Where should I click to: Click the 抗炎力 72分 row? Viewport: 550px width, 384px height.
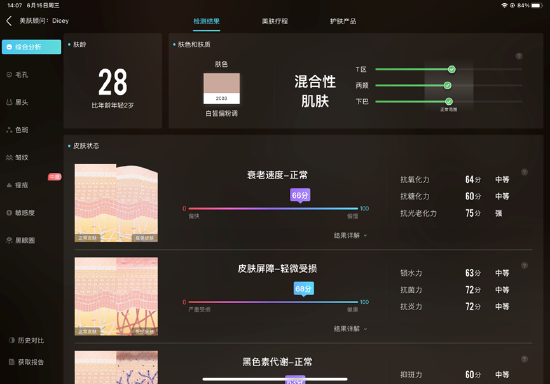point(455,306)
